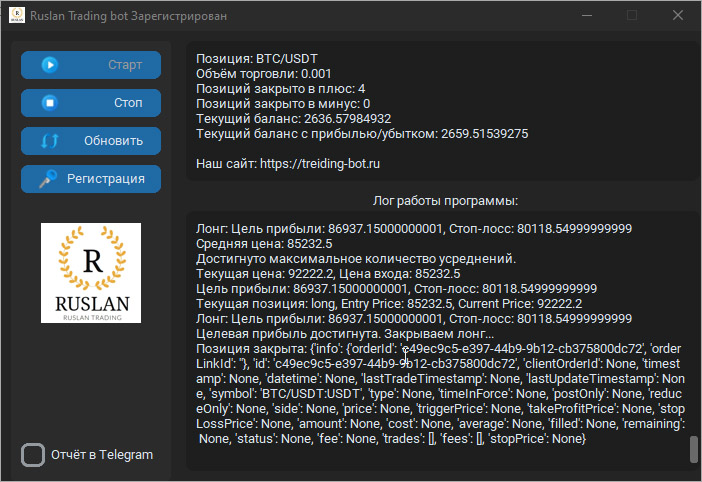The image size is (702, 482).
Task: Click the 'Текущая цена: 92222.2' log line
Action: (x=328, y=274)
